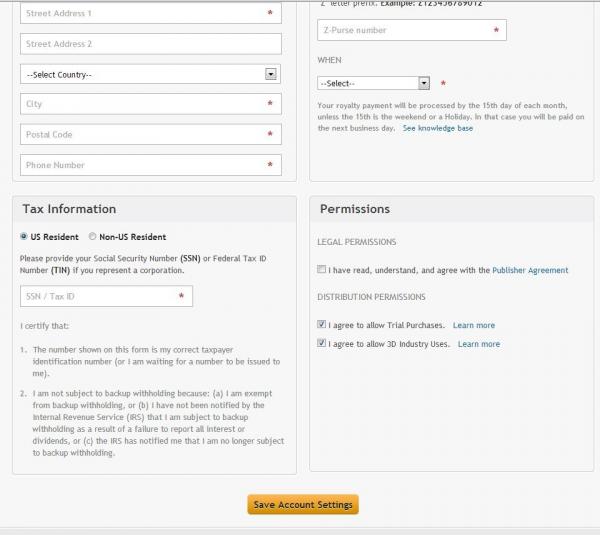Viewport: 600px width, 535px height.
Task: Click into the Phone Number field
Action: coord(151,165)
